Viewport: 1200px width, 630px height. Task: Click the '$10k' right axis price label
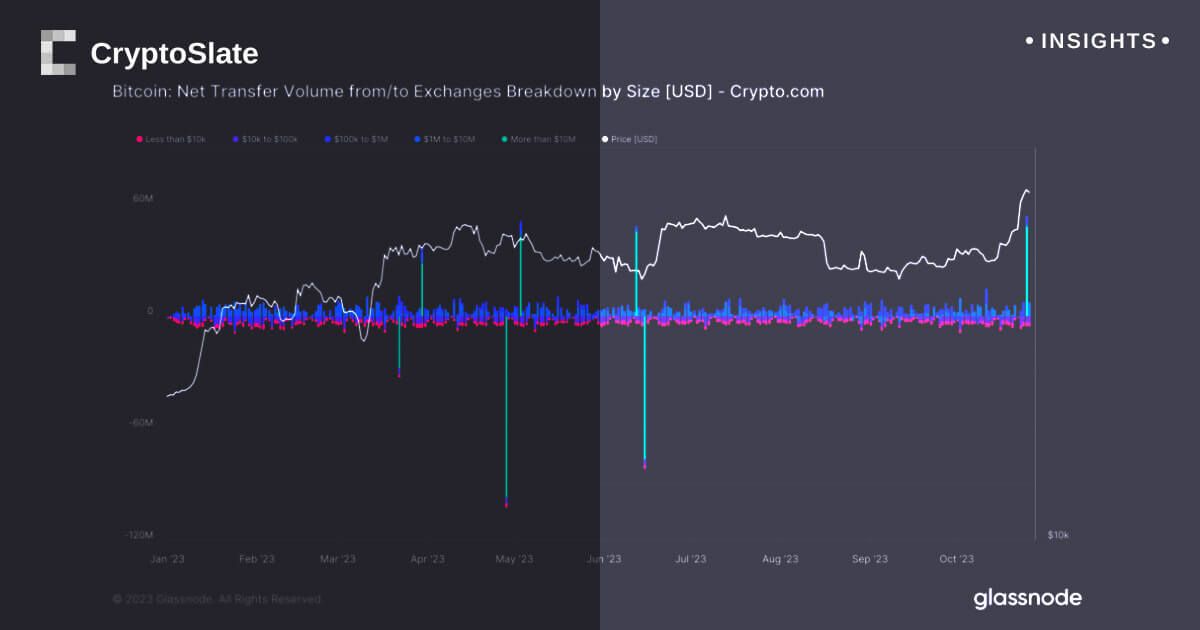pyautogui.click(x=1057, y=536)
